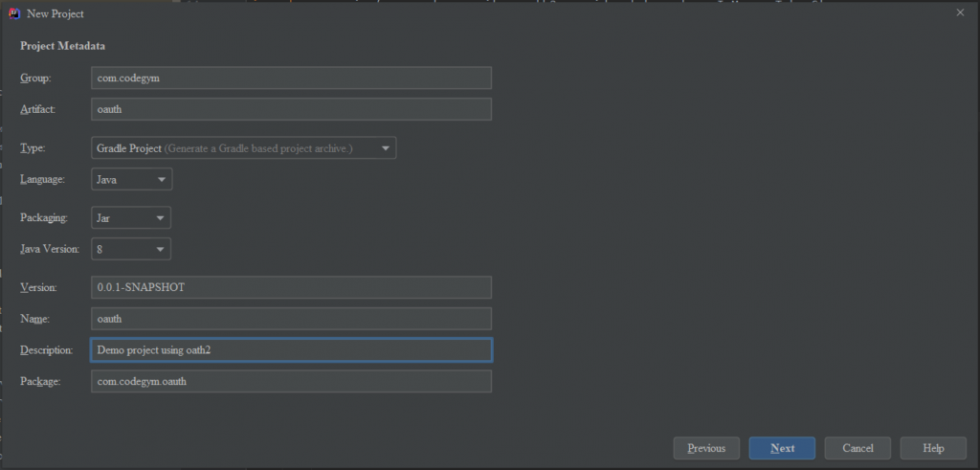
Task: Click the Group field containing com.codegym
Action: (x=291, y=78)
